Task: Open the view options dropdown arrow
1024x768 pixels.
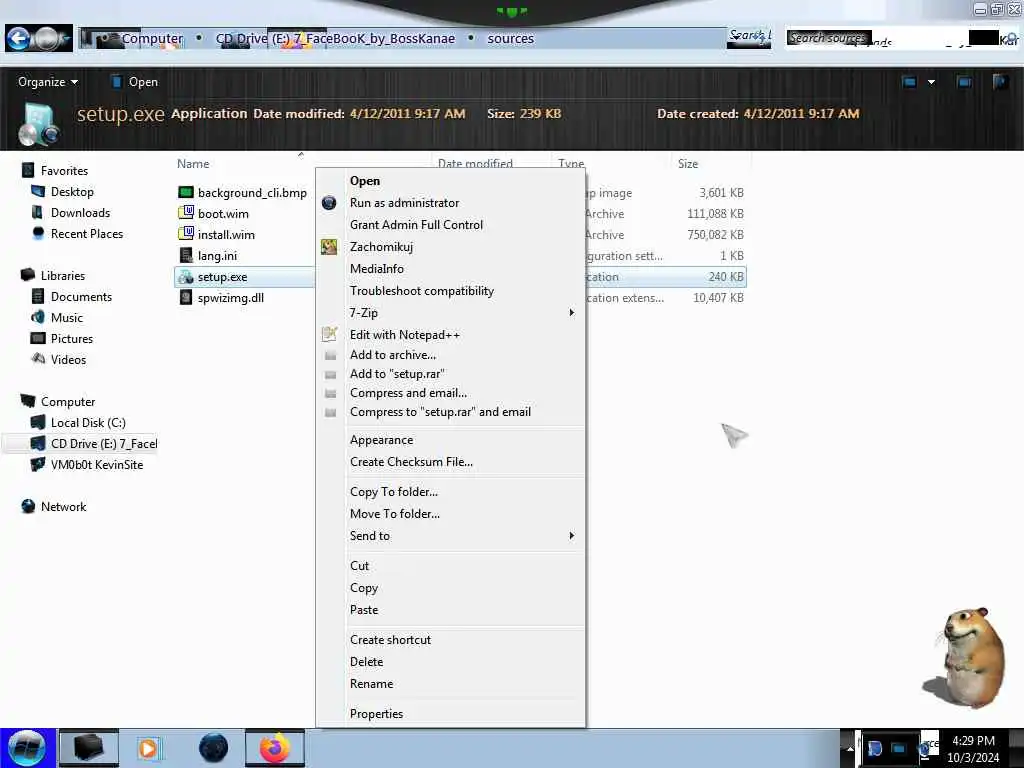Action: (931, 82)
